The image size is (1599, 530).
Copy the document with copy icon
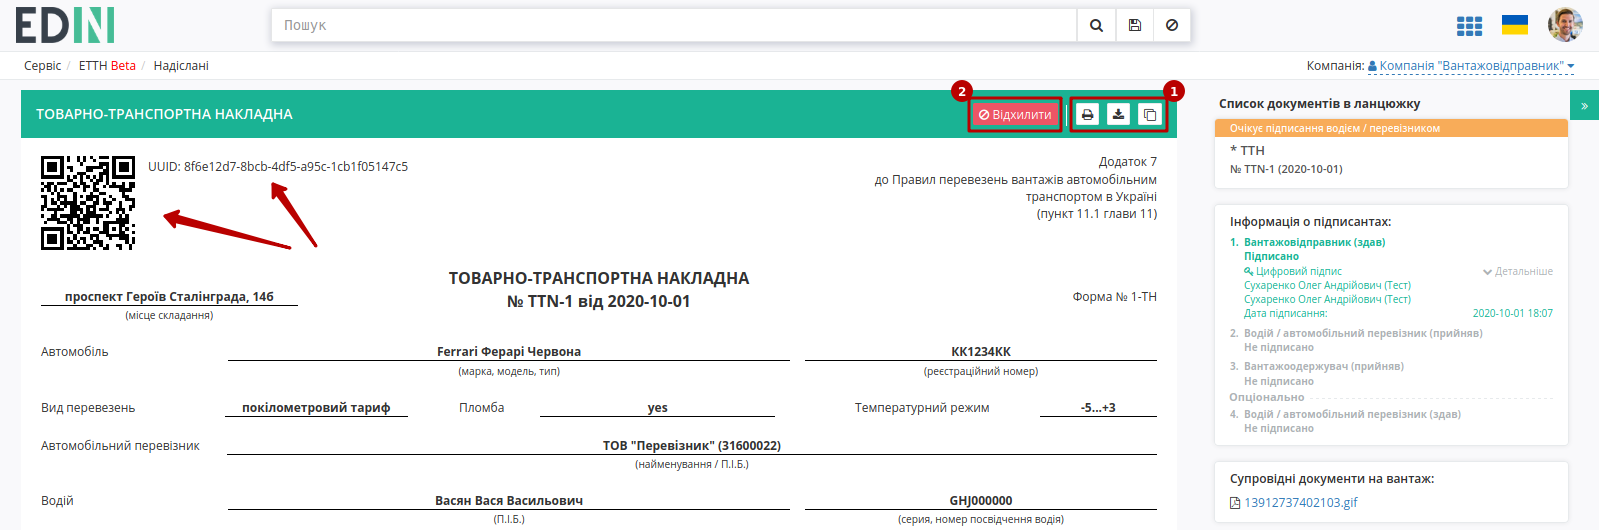[1150, 115]
